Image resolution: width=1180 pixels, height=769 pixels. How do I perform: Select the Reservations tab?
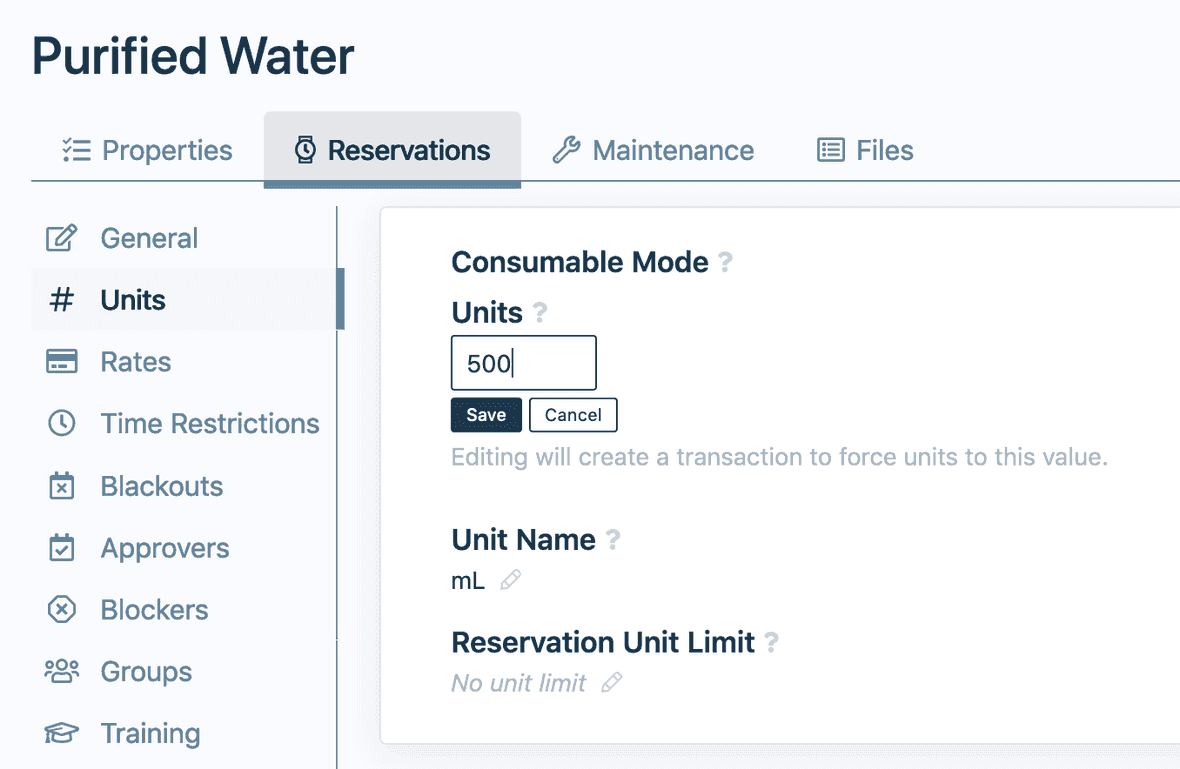[x=392, y=150]
